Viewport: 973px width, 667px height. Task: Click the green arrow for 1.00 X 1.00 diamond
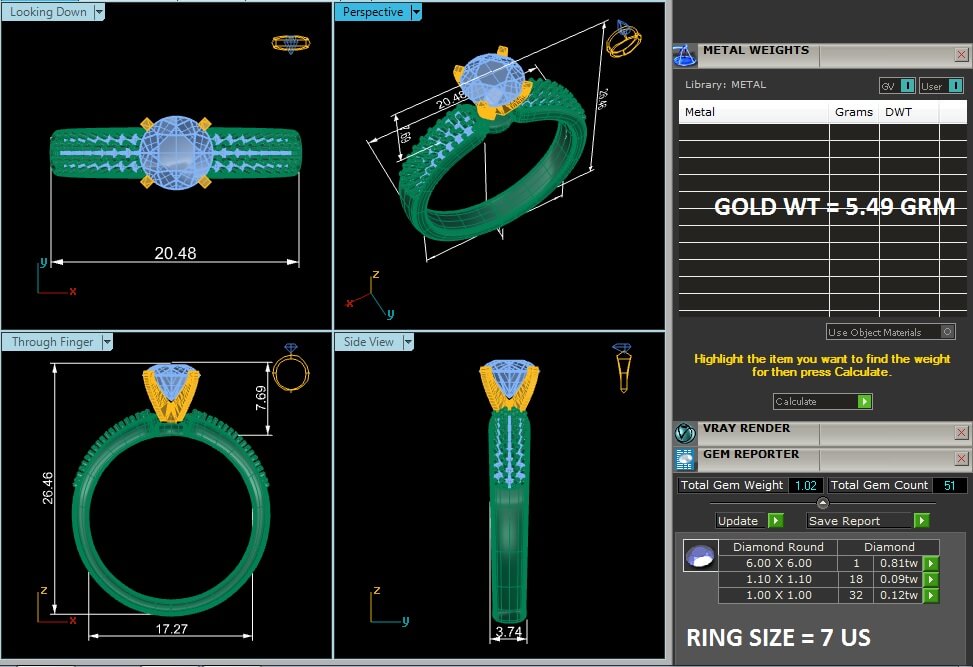(931, 596)
